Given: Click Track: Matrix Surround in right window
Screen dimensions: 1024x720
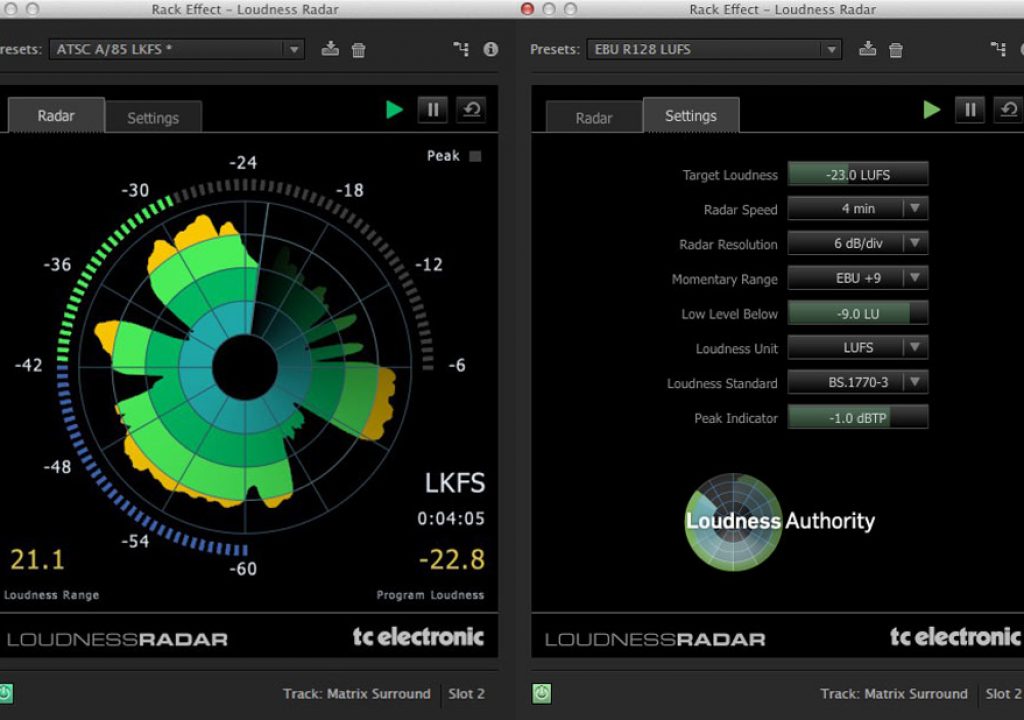Looking at the screenshot, I should click(x=894, y=694).
